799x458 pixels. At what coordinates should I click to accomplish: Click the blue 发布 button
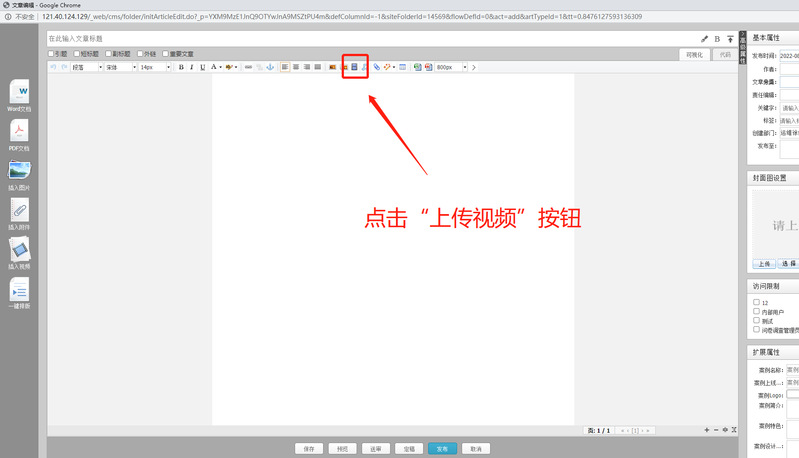pyautogui.click(x=442, y=449)
